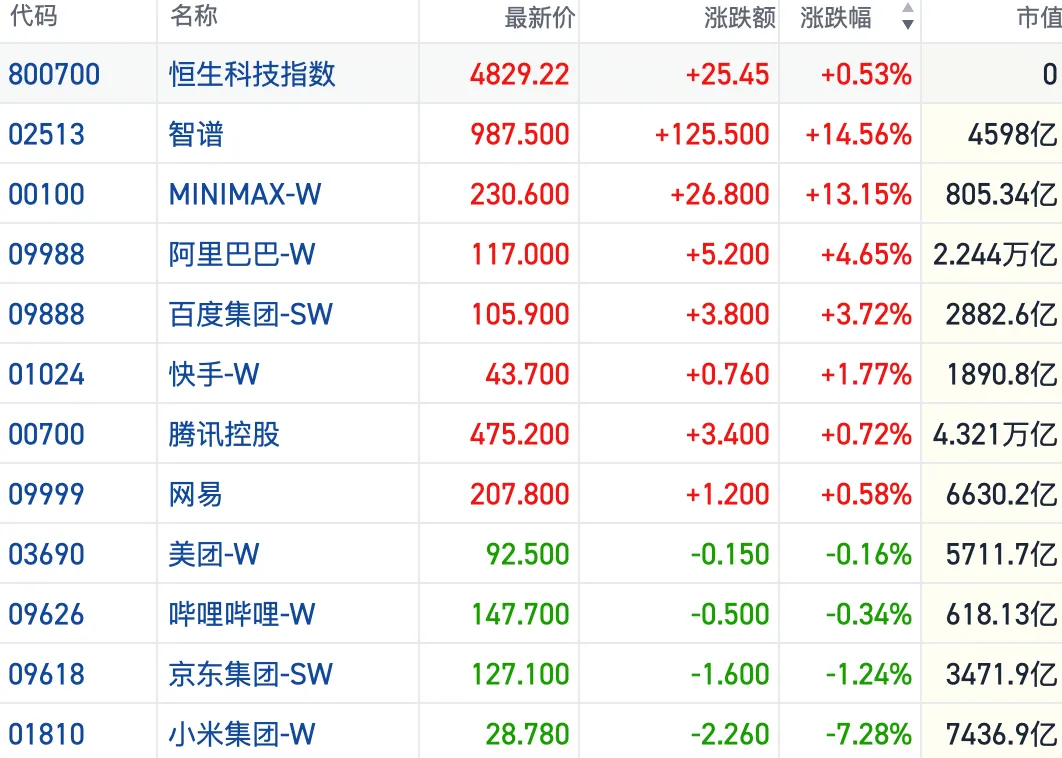
Task: Click stock code 00700
Action: (47, 434)
